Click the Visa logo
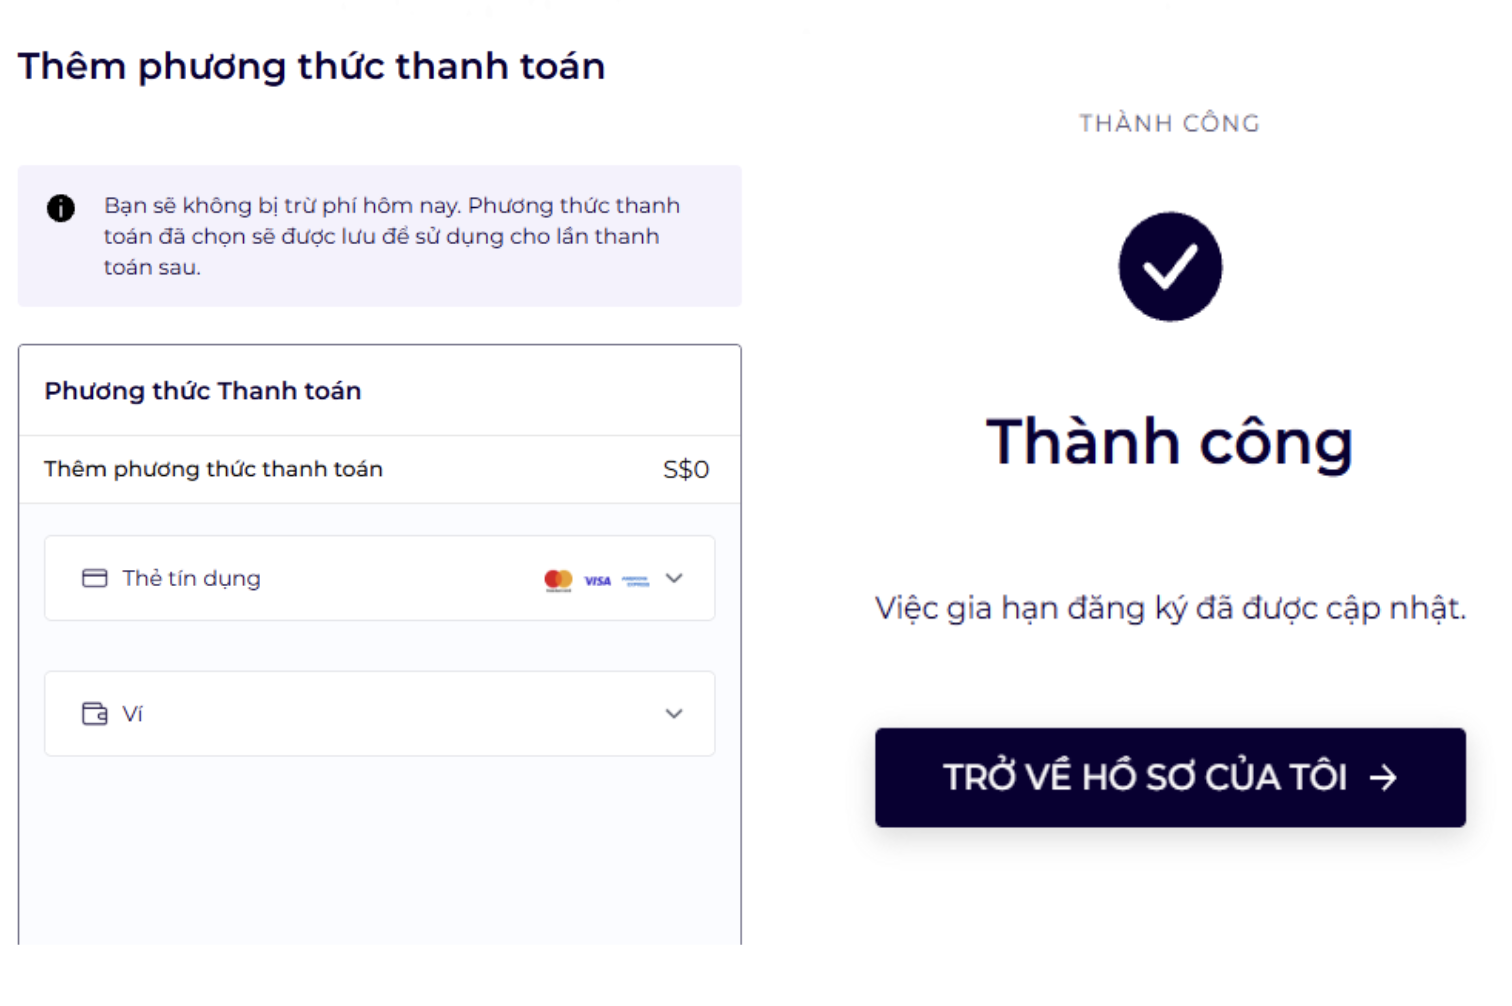The width and height of the screenshot is (1512, 1006). click(598, 580)
